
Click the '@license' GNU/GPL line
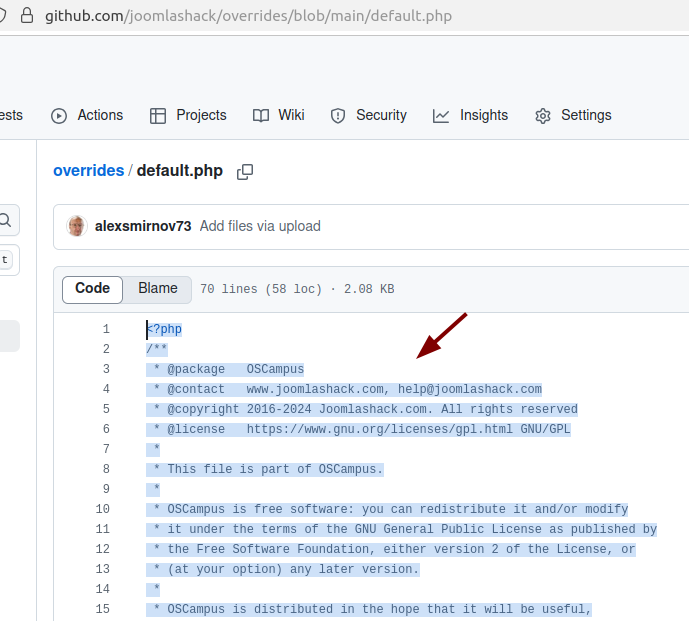[x=359, y=429]
